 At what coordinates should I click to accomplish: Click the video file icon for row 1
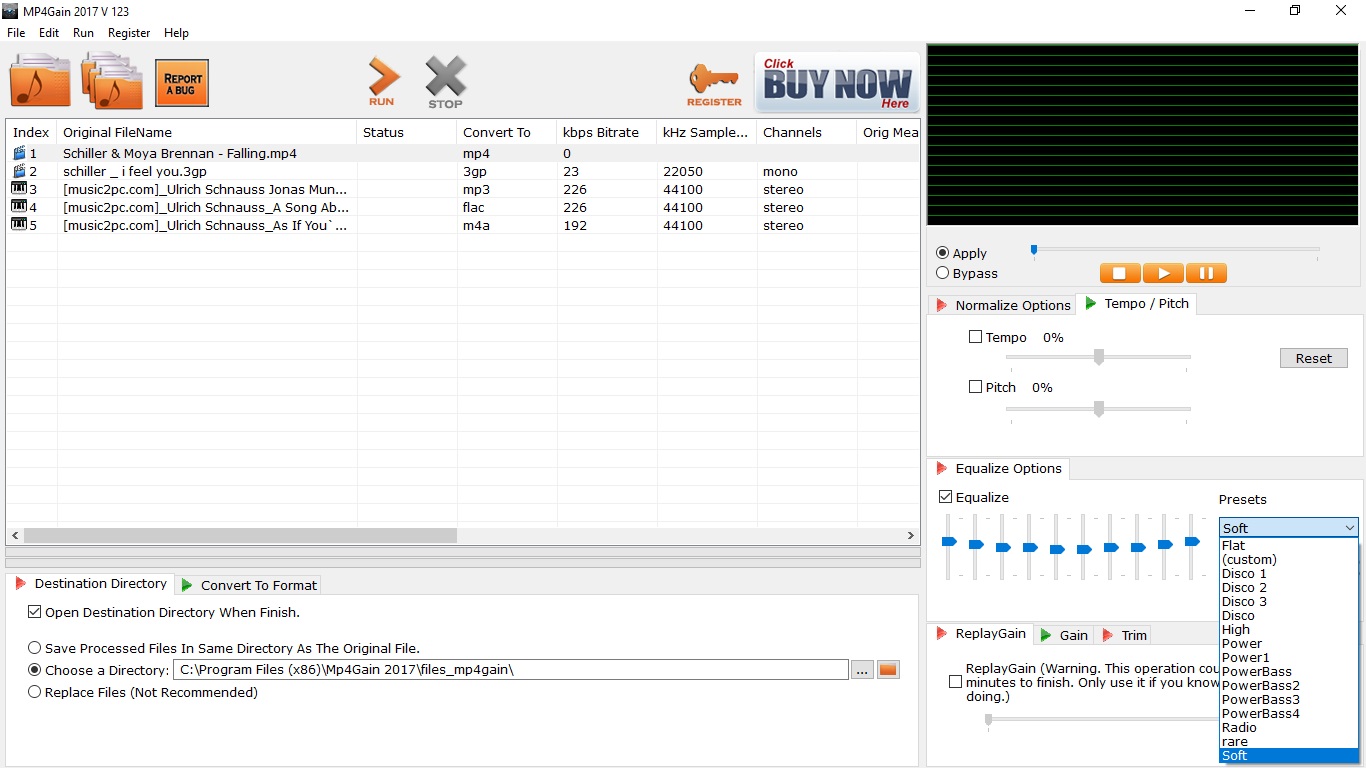pos(19,154)
